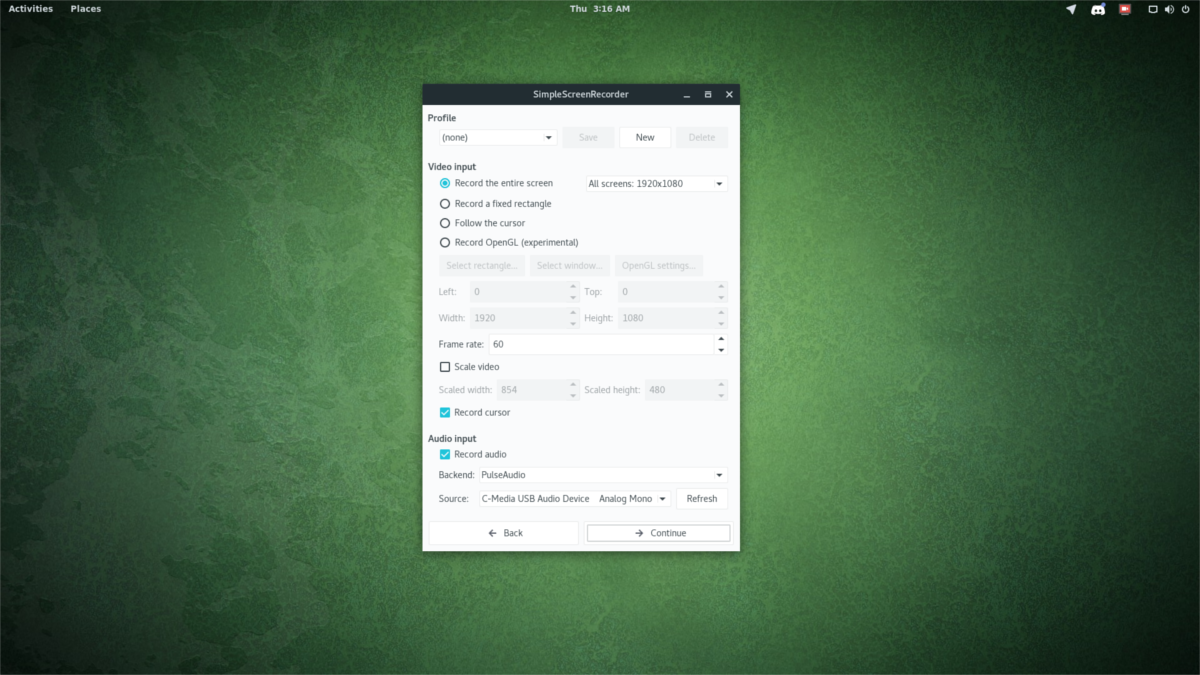Viewport: 1200px width, 675px height.
Task: Click the display tray icon
Action: click(1153, 9)
